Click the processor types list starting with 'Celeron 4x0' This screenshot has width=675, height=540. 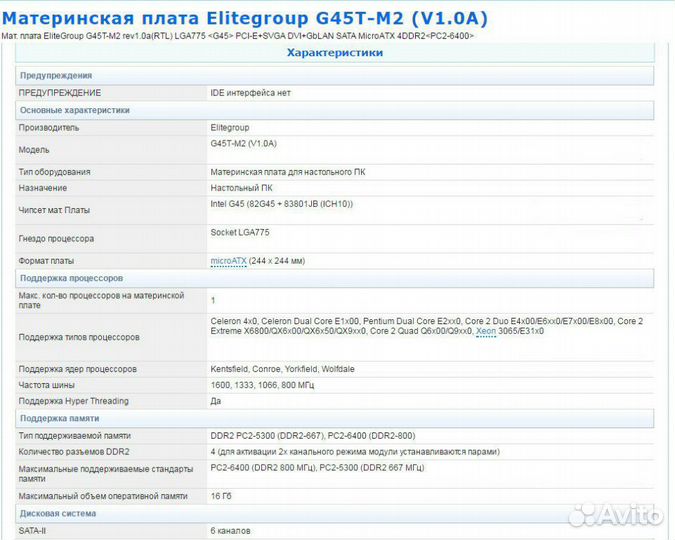(x=427, y=326)
